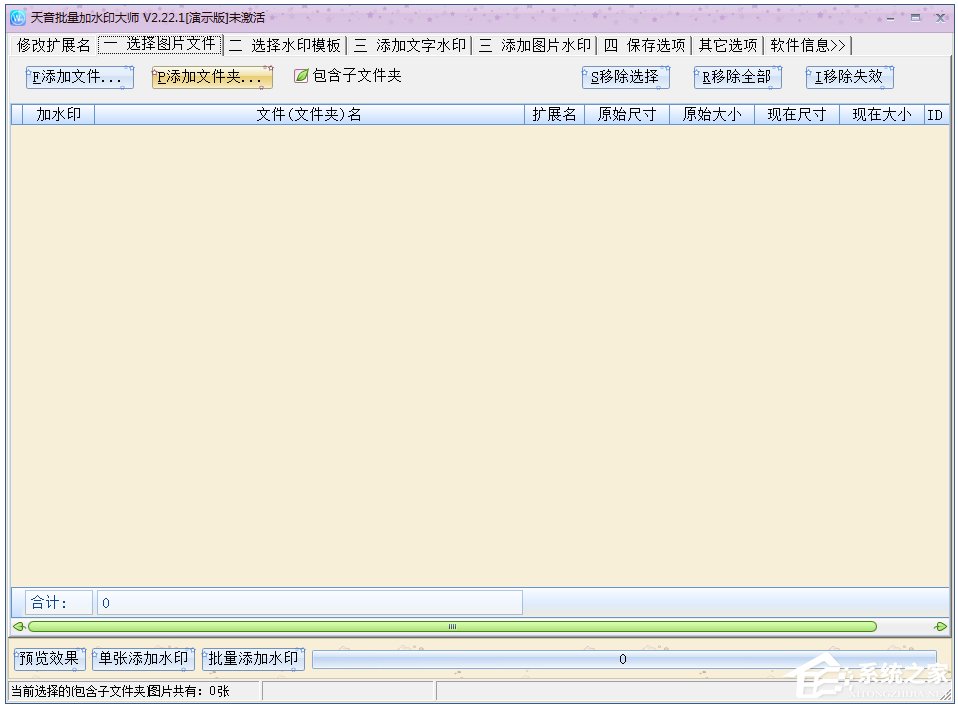Click the 批量添加水印 button
This screenshot has width=958, height=707.
254,659
